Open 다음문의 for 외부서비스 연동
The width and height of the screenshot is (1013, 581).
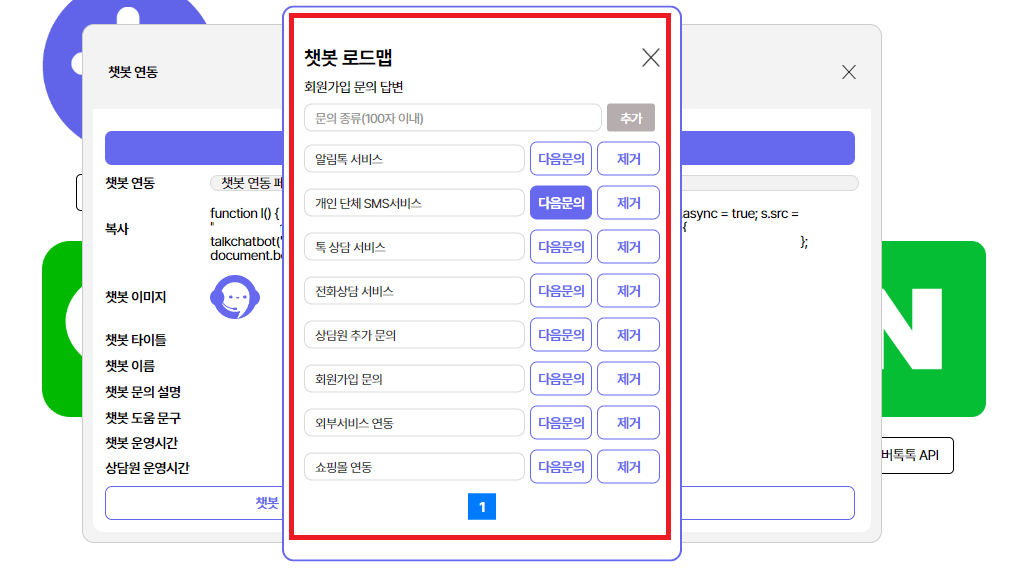pyautogui.click(x=561, y=423)
